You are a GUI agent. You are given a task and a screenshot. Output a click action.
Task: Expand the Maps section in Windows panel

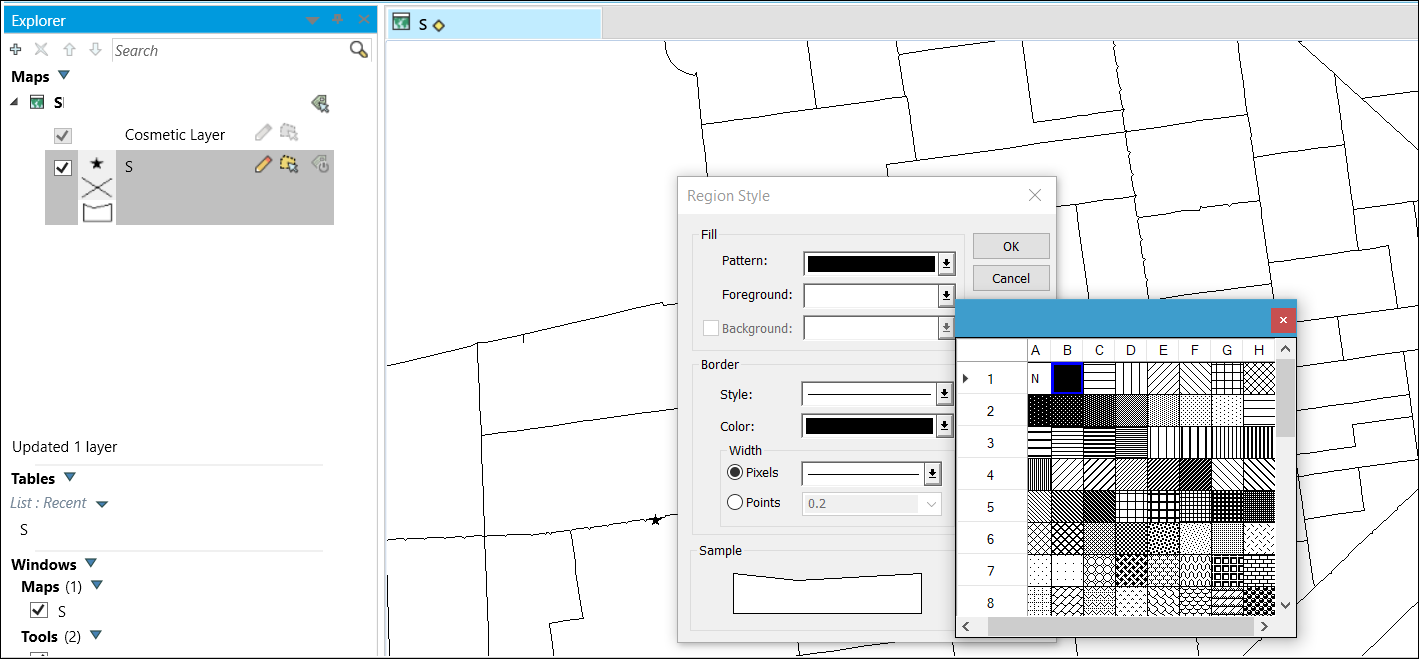coord(96,585)
